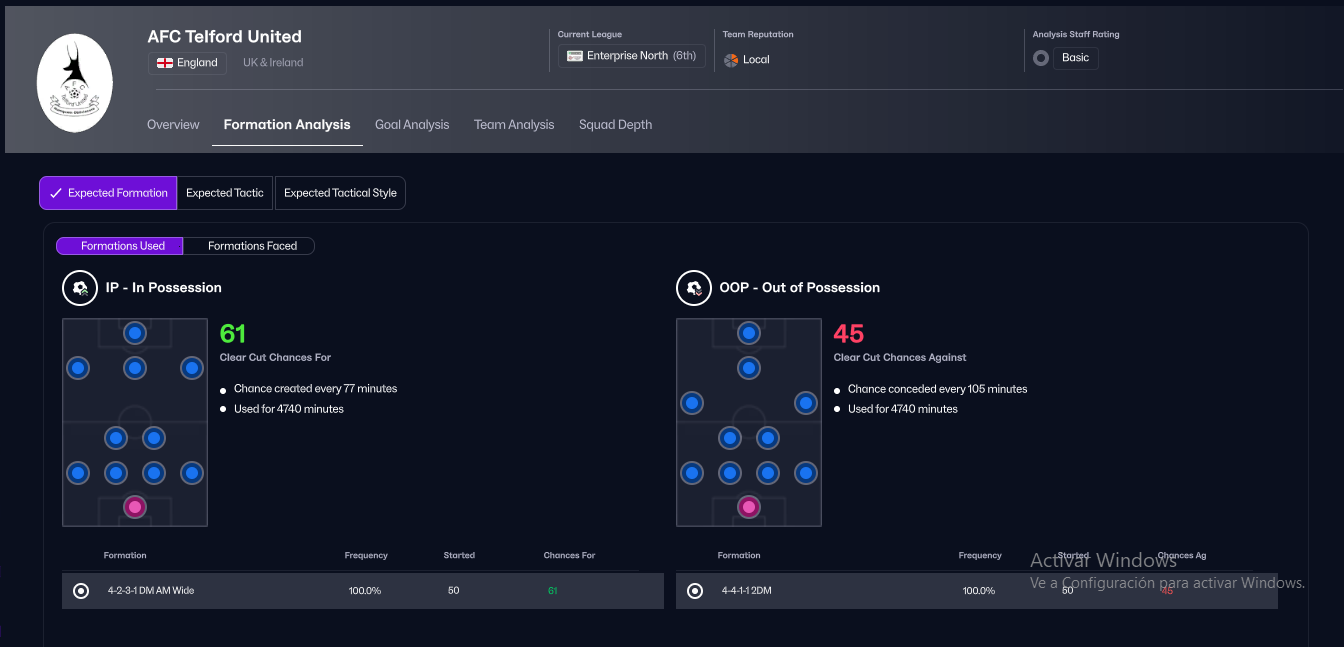Select the lone striker in OOP formation
Screen dimensions: 1344x647
pos(749,333)
